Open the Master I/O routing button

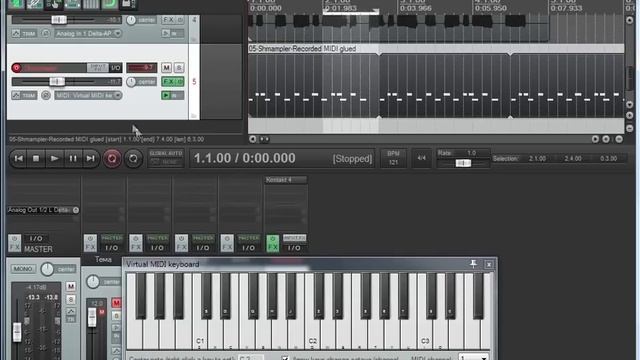[36, 238]
